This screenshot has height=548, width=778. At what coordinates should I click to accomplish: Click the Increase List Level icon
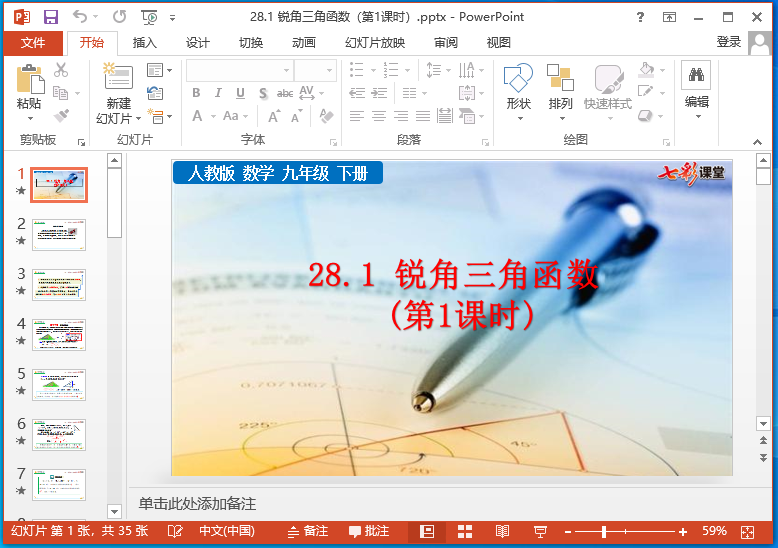point(379,93)
